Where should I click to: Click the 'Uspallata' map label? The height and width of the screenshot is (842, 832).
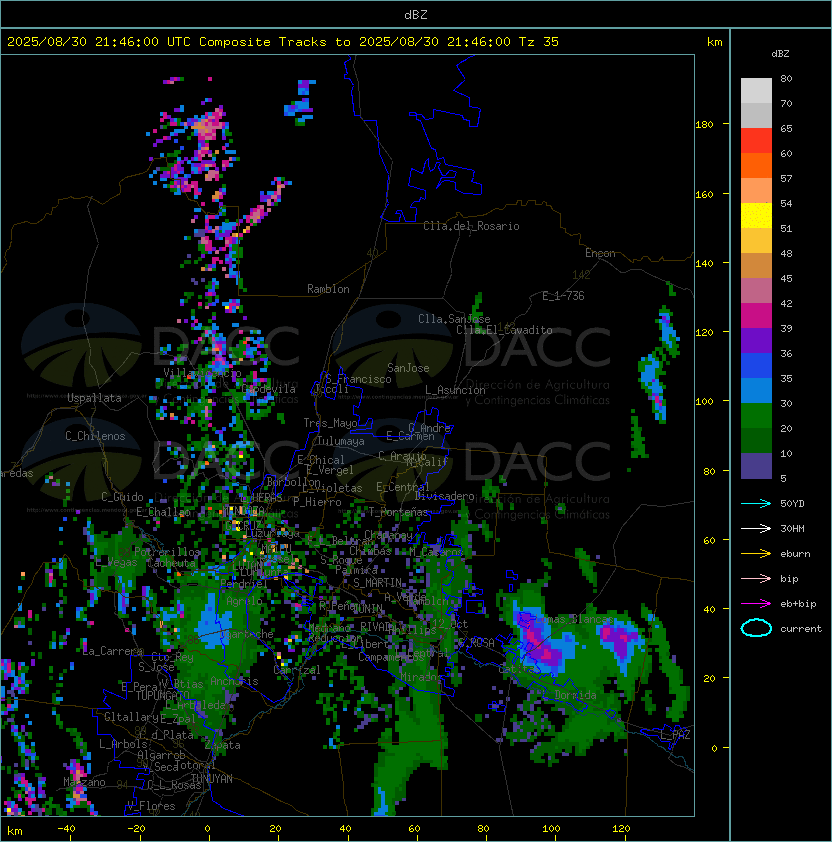(x=94, y=398)
